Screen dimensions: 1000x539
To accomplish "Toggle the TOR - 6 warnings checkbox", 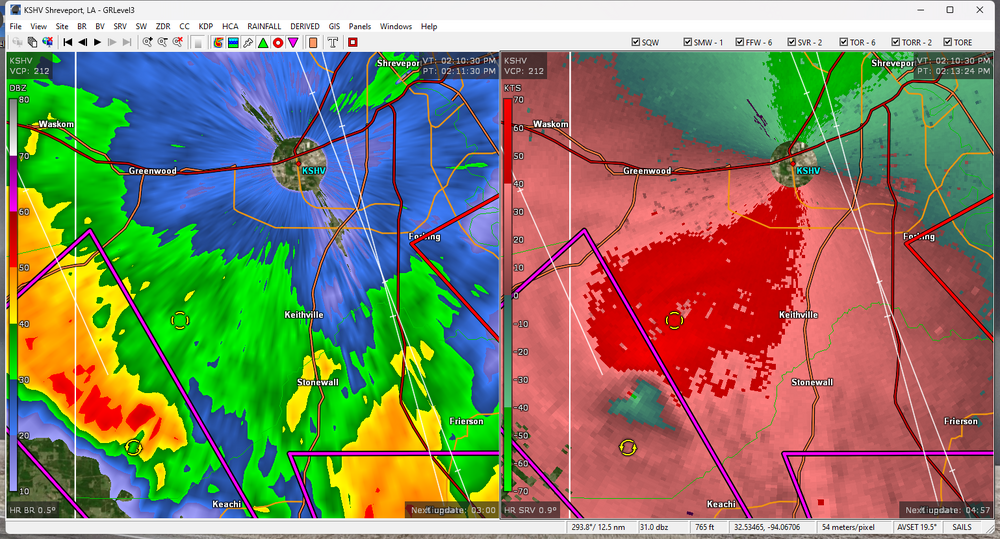I will 841,42.
